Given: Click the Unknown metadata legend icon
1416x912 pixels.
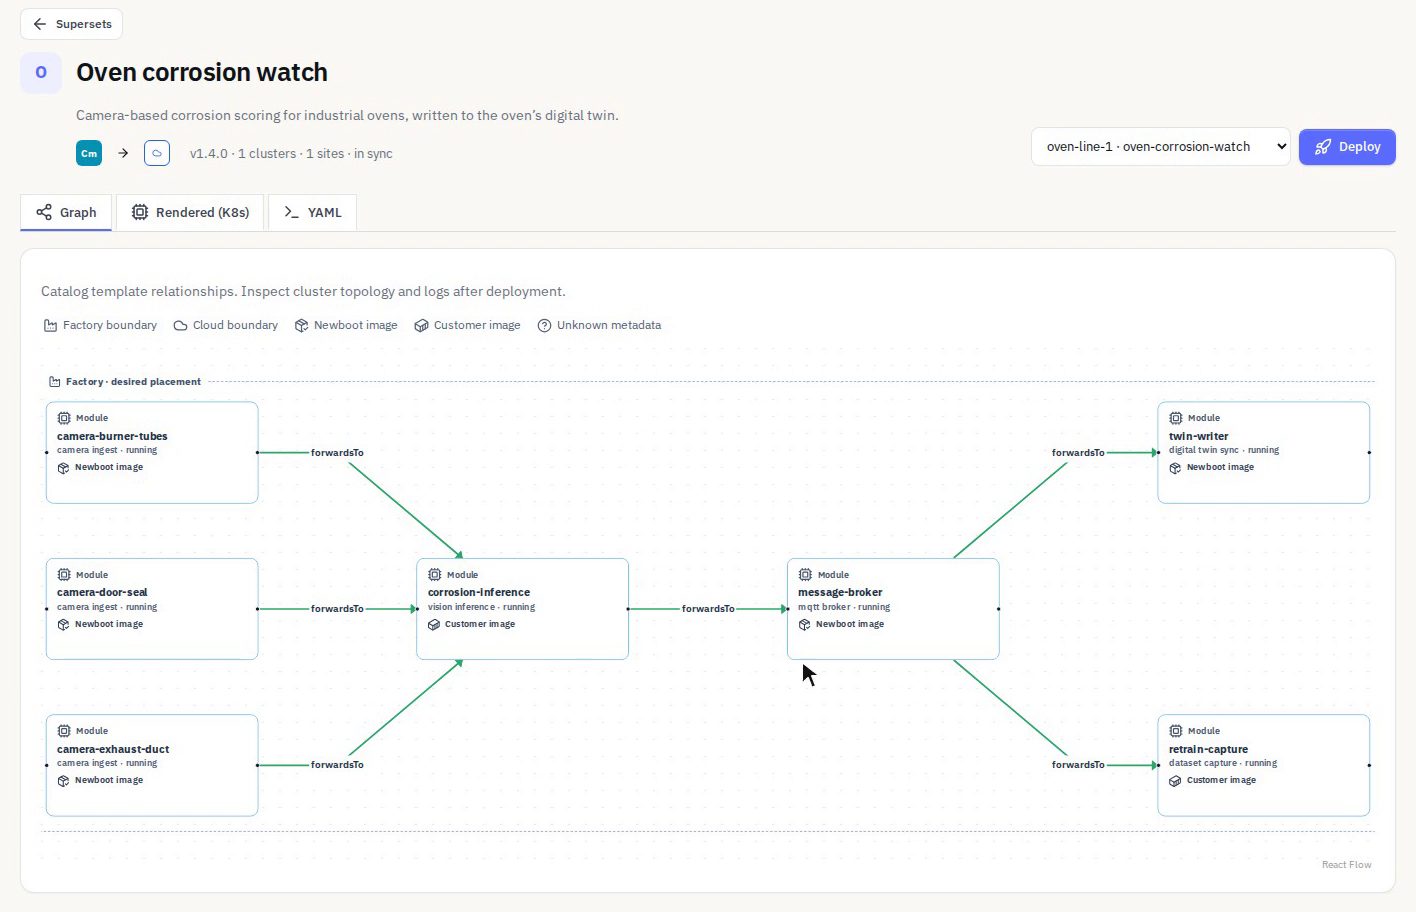Looking at the screenshot, I should click(x=544, y=326).
